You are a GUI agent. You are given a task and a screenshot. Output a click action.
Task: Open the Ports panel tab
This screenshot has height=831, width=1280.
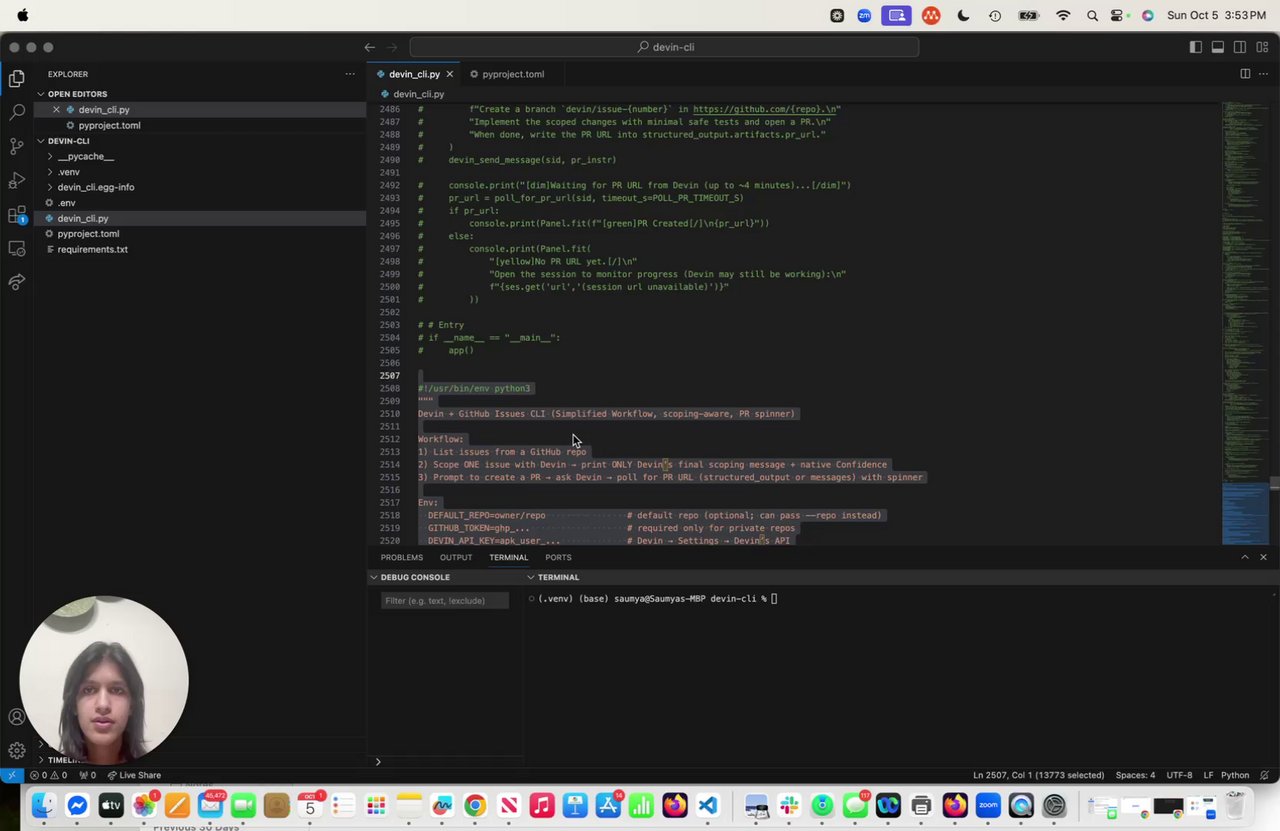[558, 557]
